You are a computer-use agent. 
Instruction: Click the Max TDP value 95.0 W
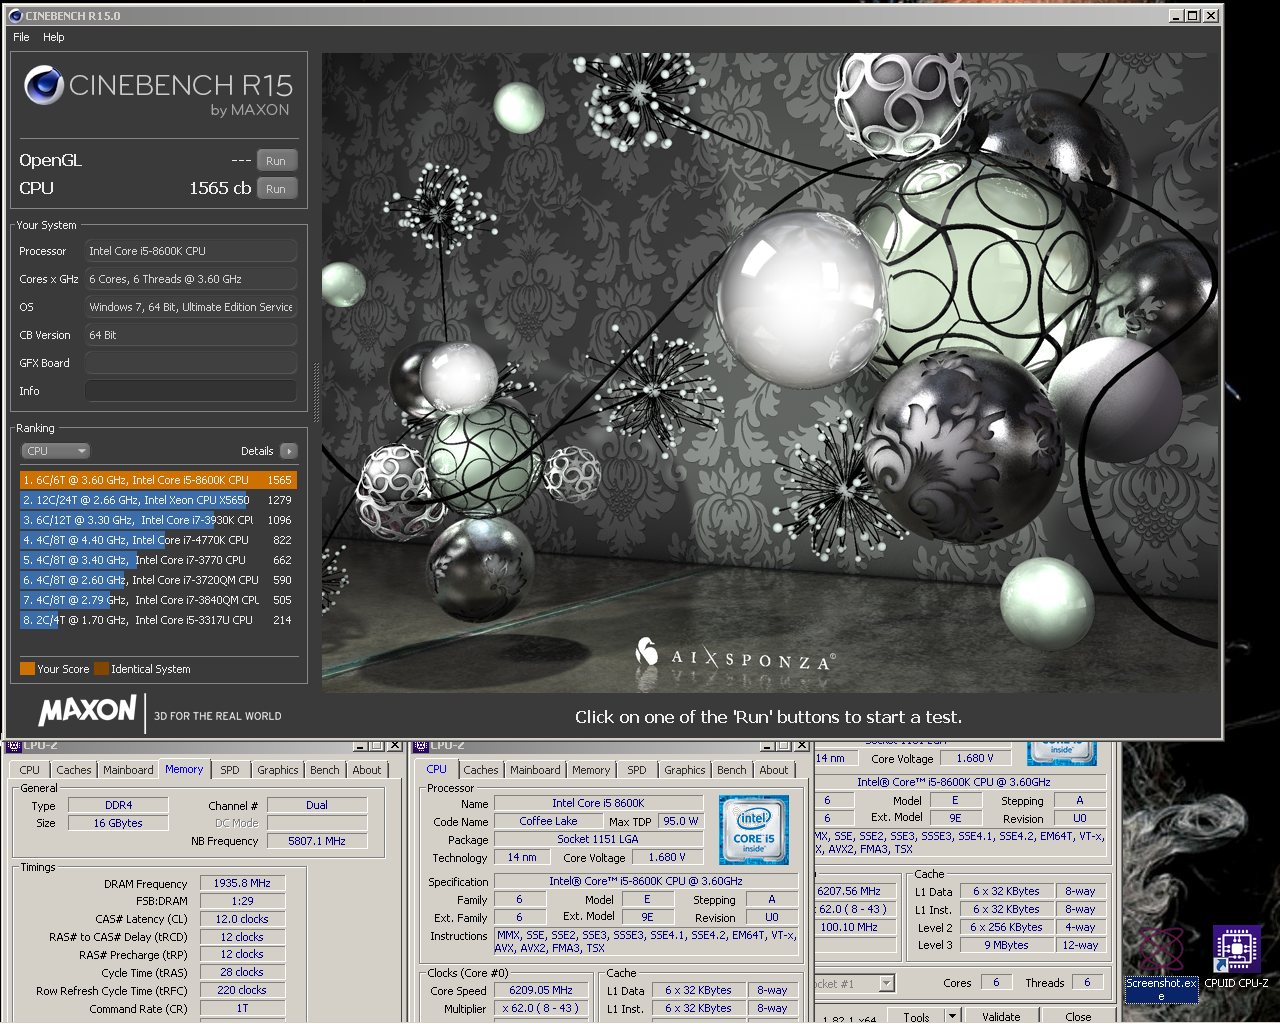pyautogui.click(x=681, y=821)
